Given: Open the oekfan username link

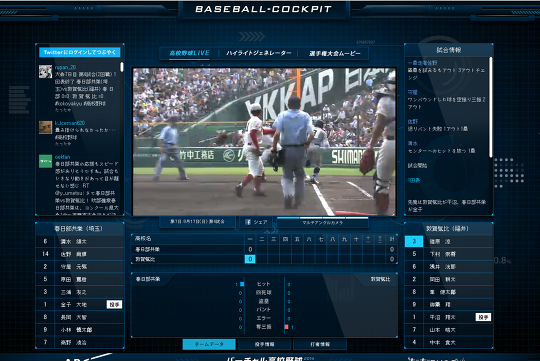Looking at the screenshot, I should click(x=62, y=157).
